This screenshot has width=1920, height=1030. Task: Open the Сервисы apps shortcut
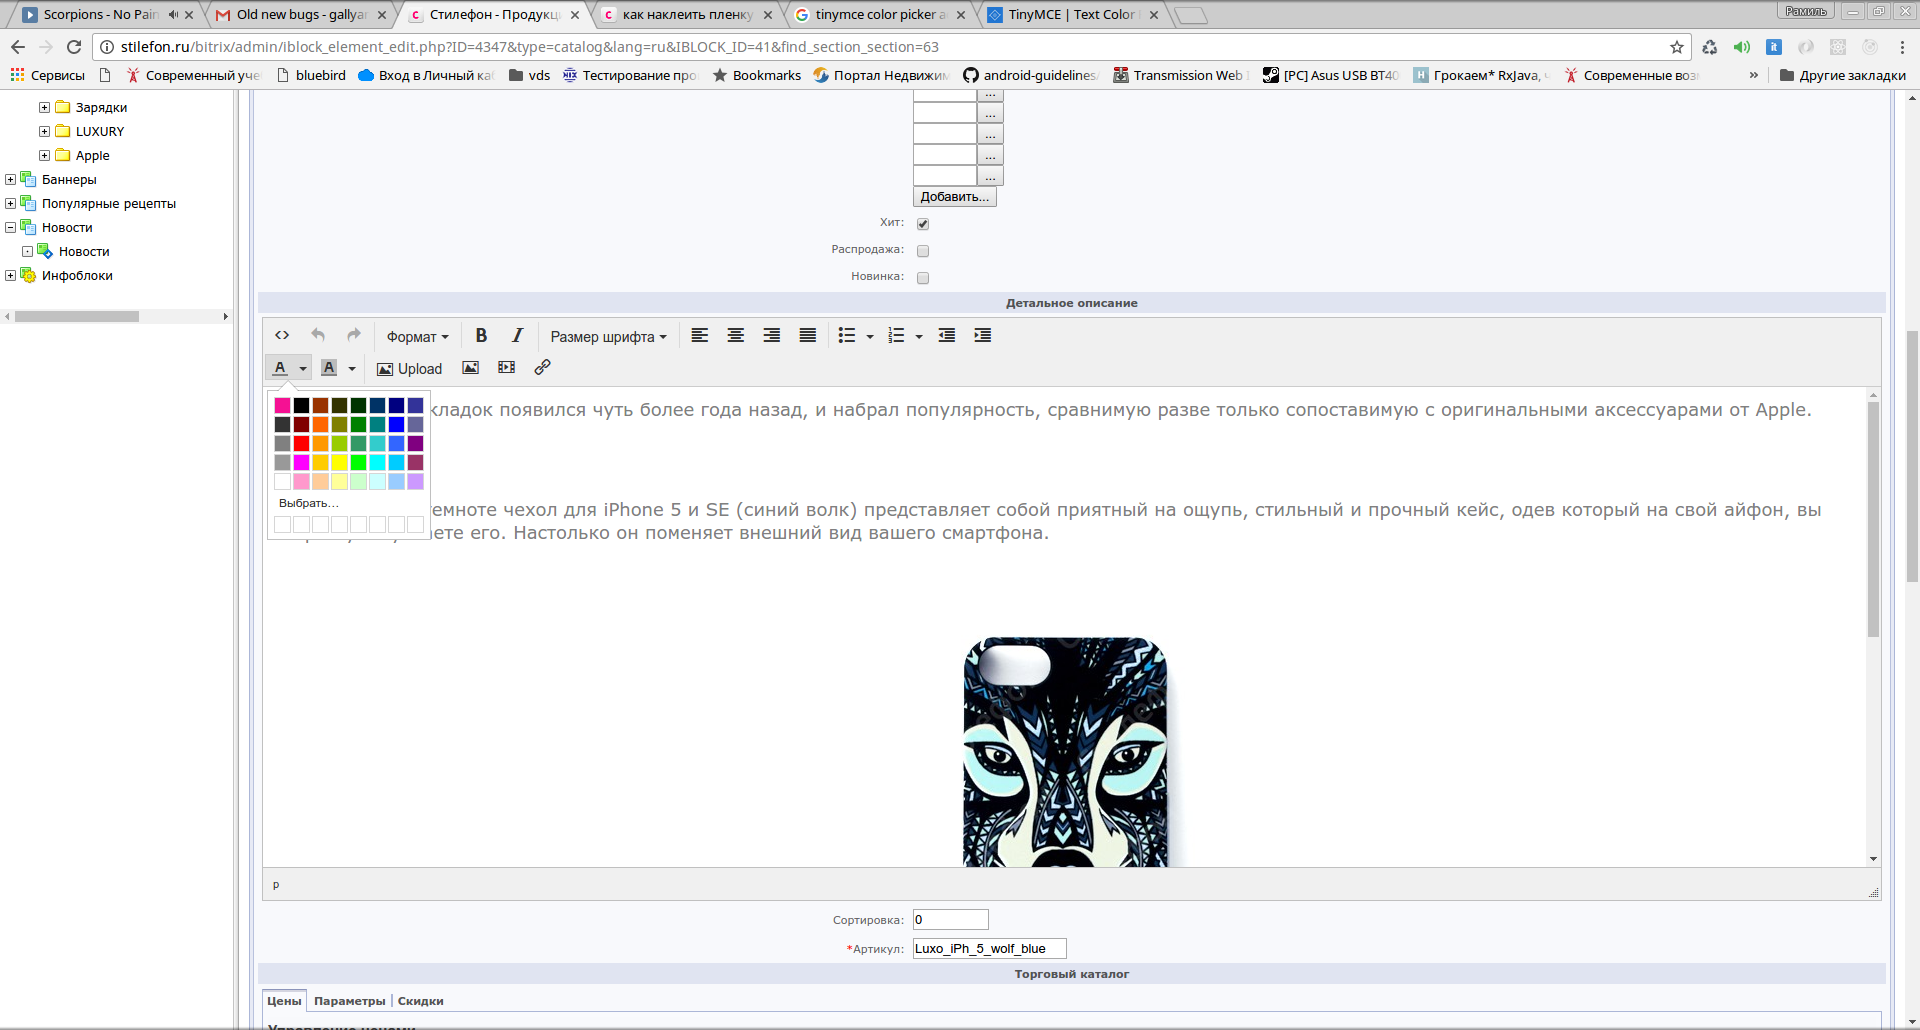(47, 75)
